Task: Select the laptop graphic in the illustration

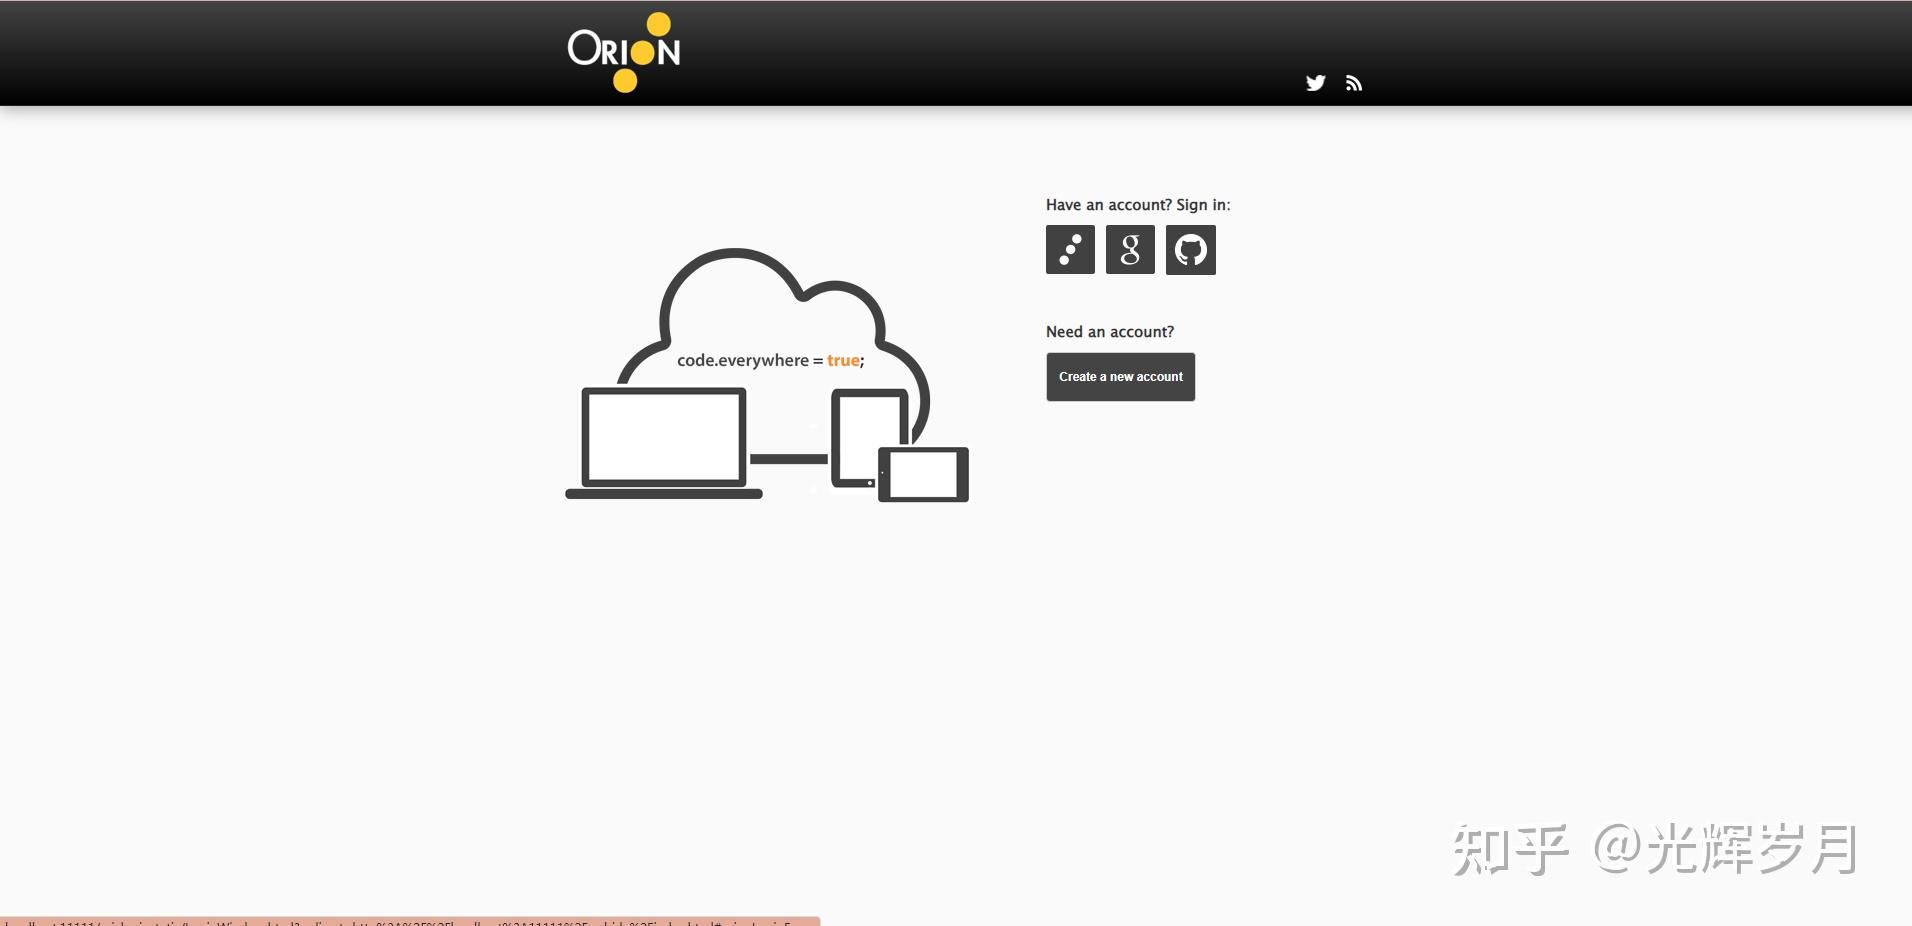Action: click(x=664, y=443)
